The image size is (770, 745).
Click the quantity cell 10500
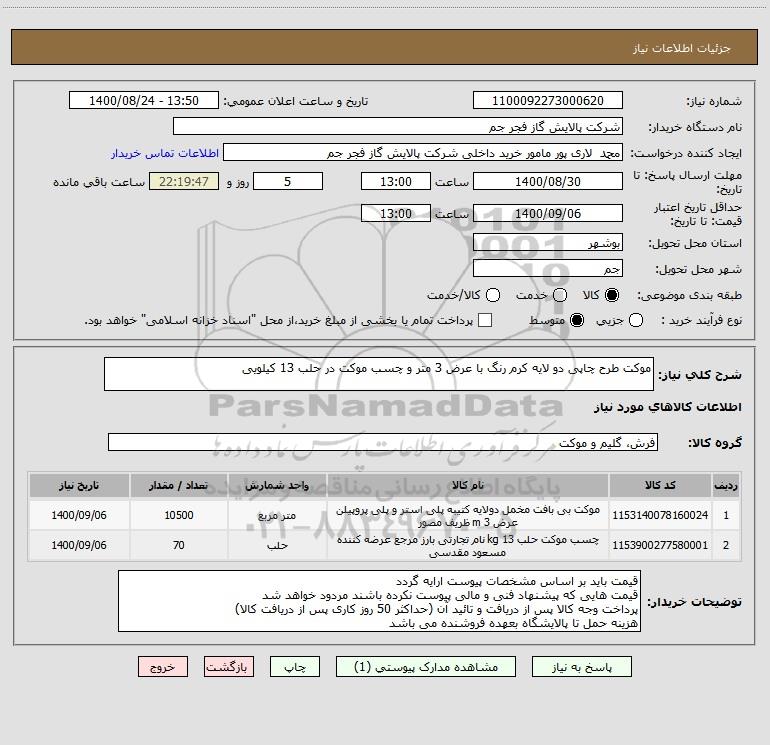tap(179, 515)
